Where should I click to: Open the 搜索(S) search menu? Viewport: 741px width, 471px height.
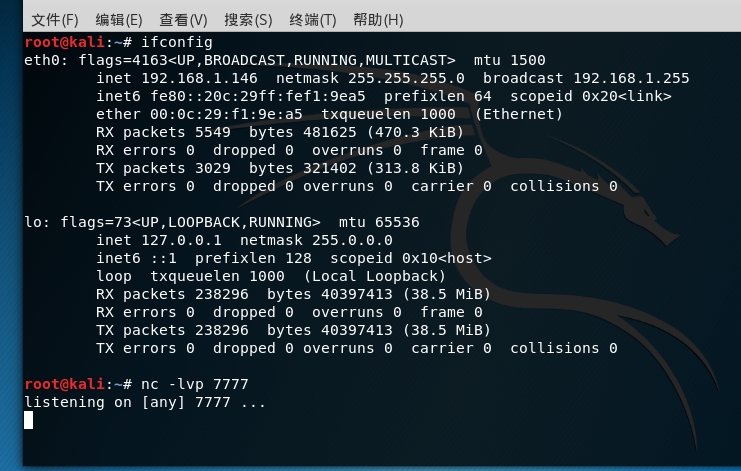click(248, 20)
